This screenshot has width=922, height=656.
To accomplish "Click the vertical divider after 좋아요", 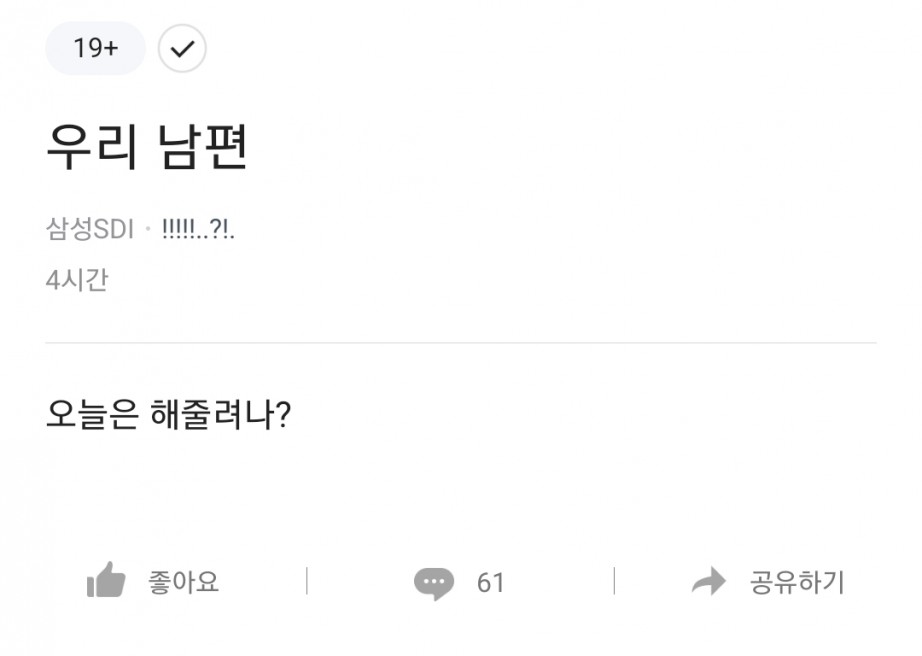I will pyautogui.click(x=306, y=582).
